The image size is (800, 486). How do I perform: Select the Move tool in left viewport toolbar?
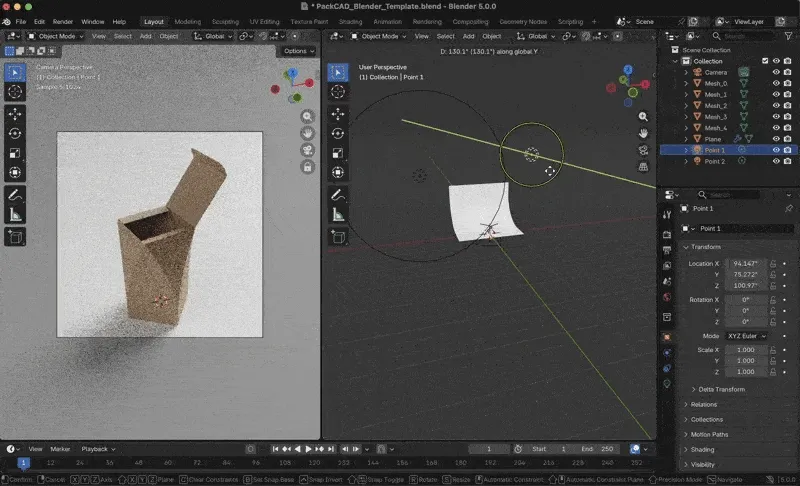click(x=15, y=113)
